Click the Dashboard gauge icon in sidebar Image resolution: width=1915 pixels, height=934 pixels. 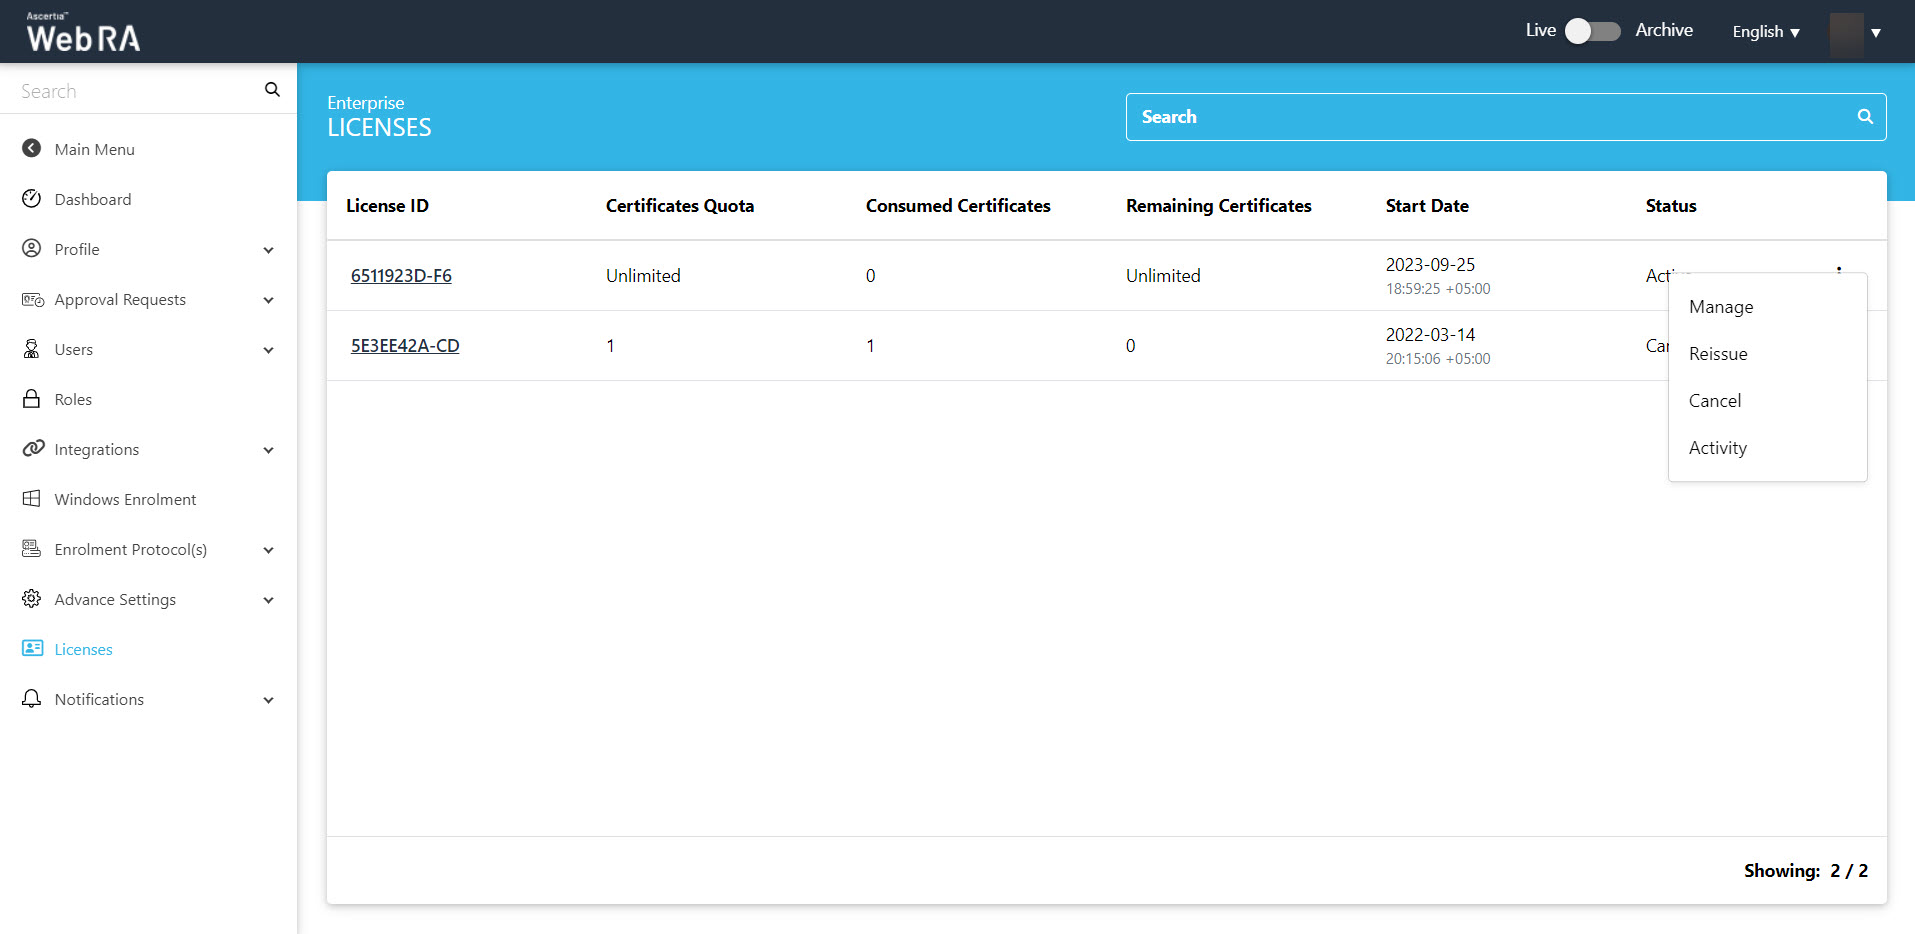[x=32, y=199]
